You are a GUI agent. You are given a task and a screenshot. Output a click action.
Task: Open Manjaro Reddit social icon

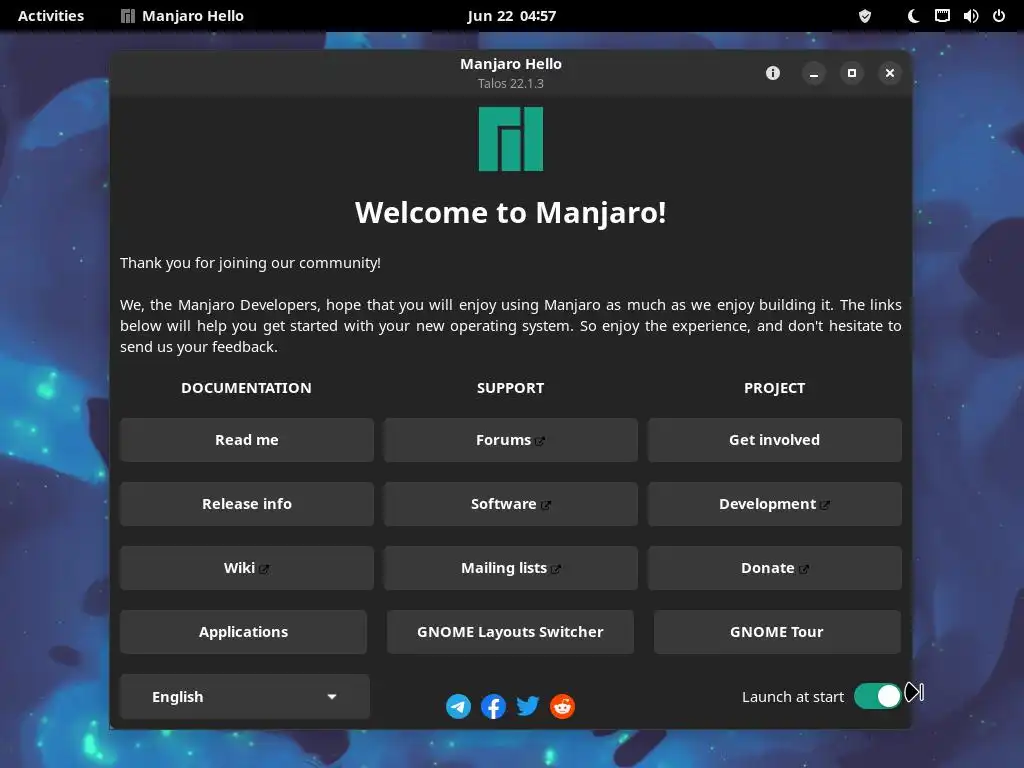click(562, 706)
